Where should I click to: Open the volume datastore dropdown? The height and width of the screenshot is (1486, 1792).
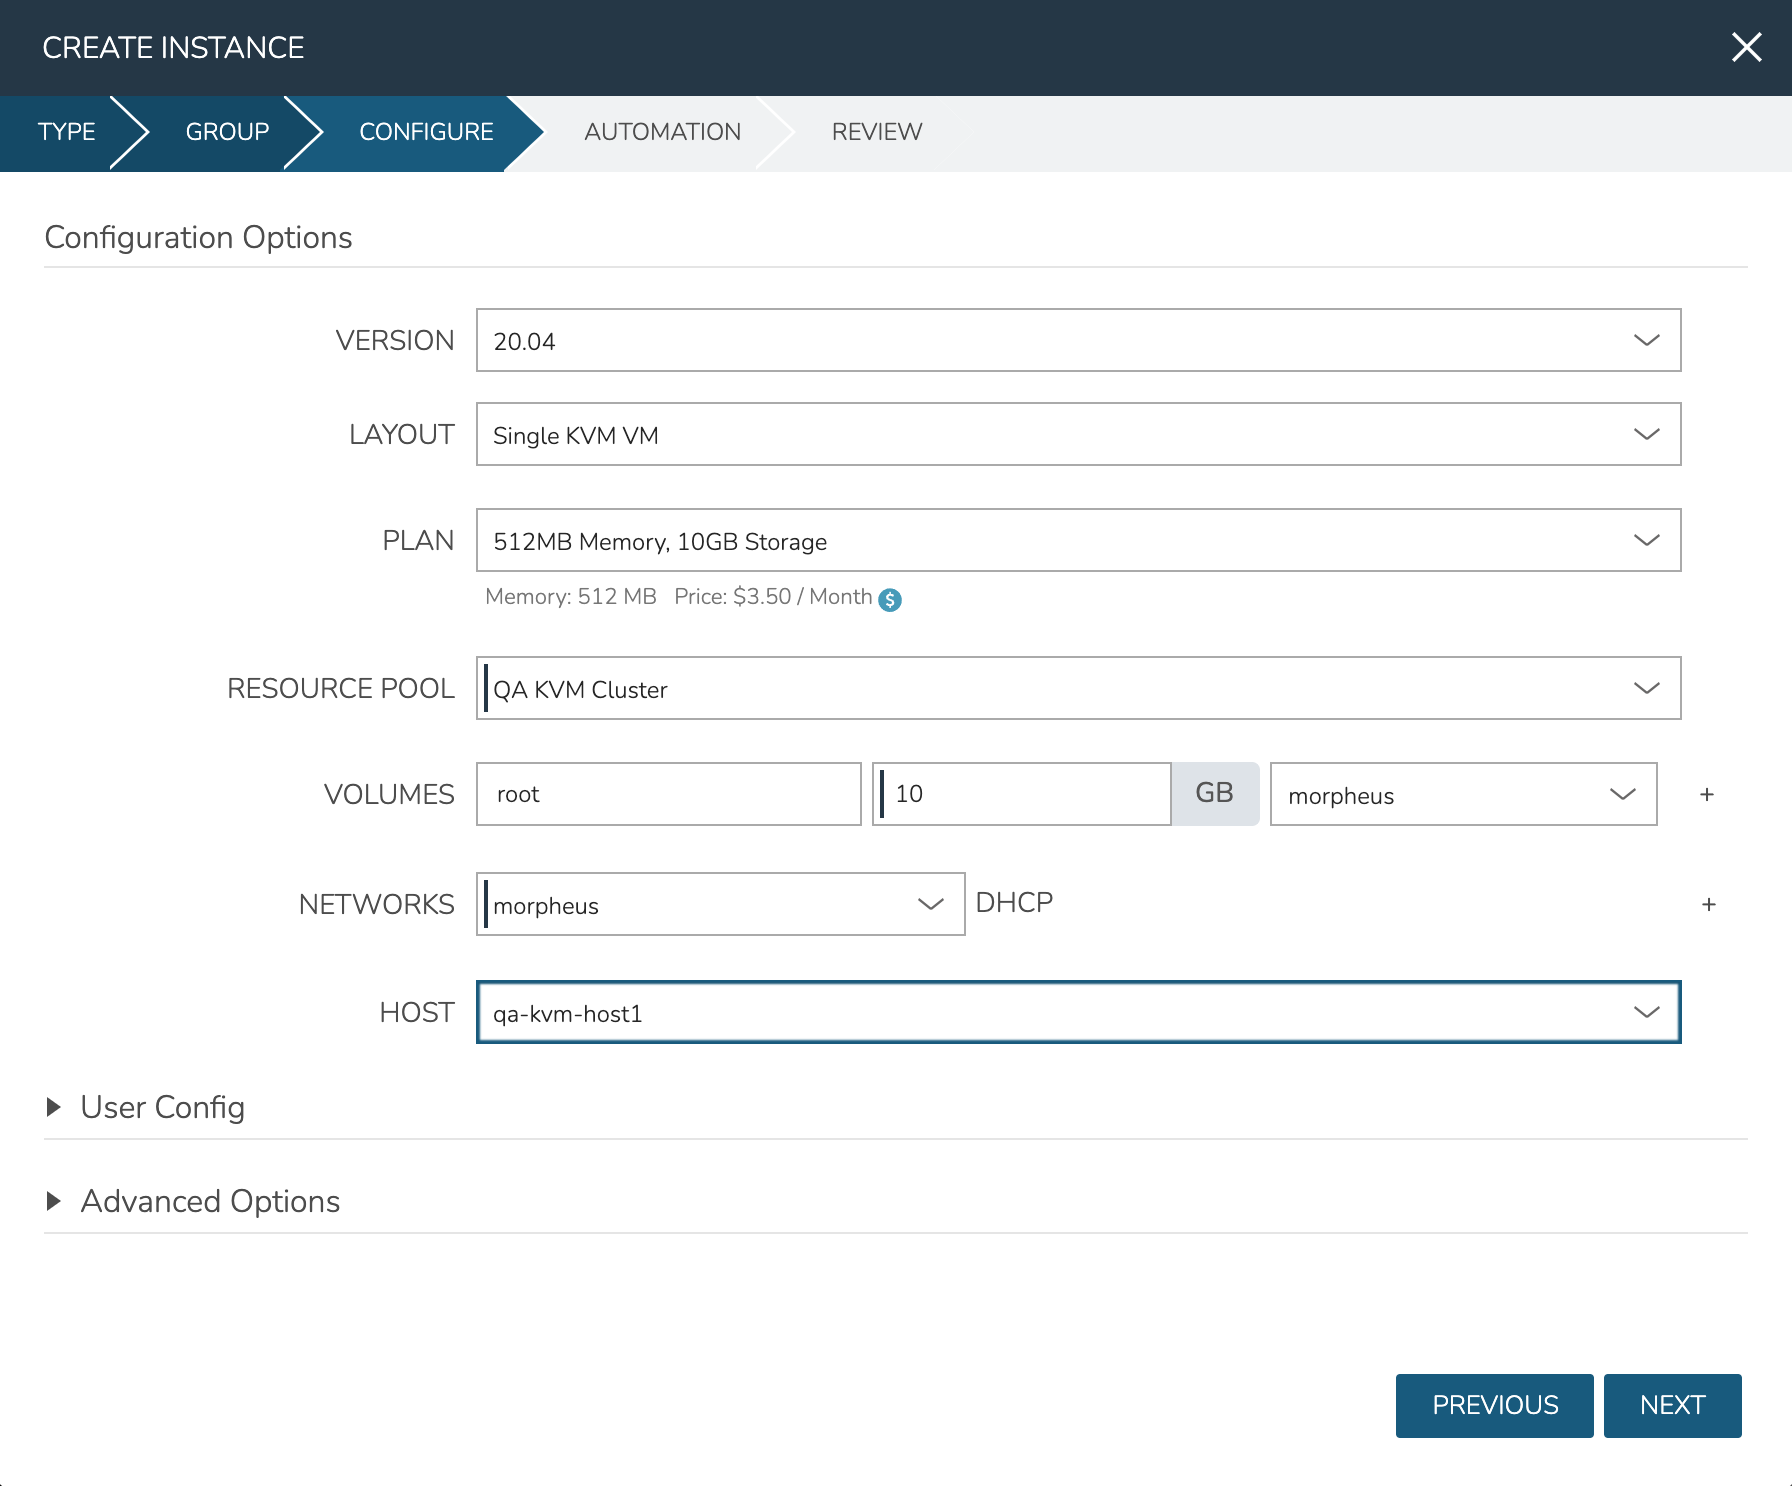point(1462,794)
